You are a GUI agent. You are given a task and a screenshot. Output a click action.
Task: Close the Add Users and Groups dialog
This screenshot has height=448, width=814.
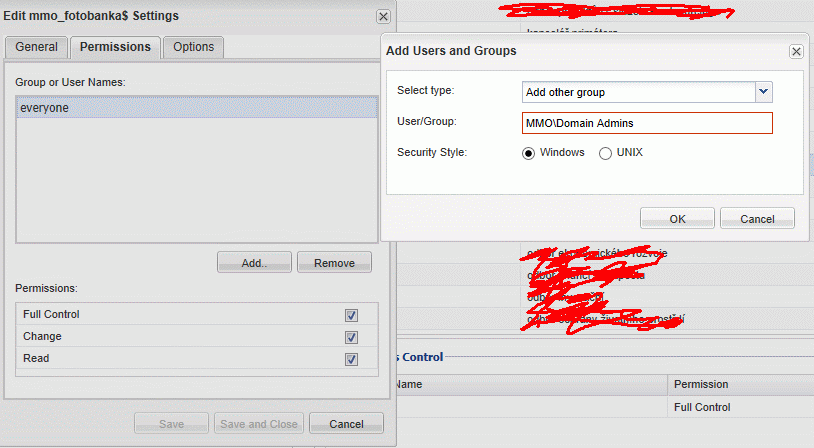796,51
